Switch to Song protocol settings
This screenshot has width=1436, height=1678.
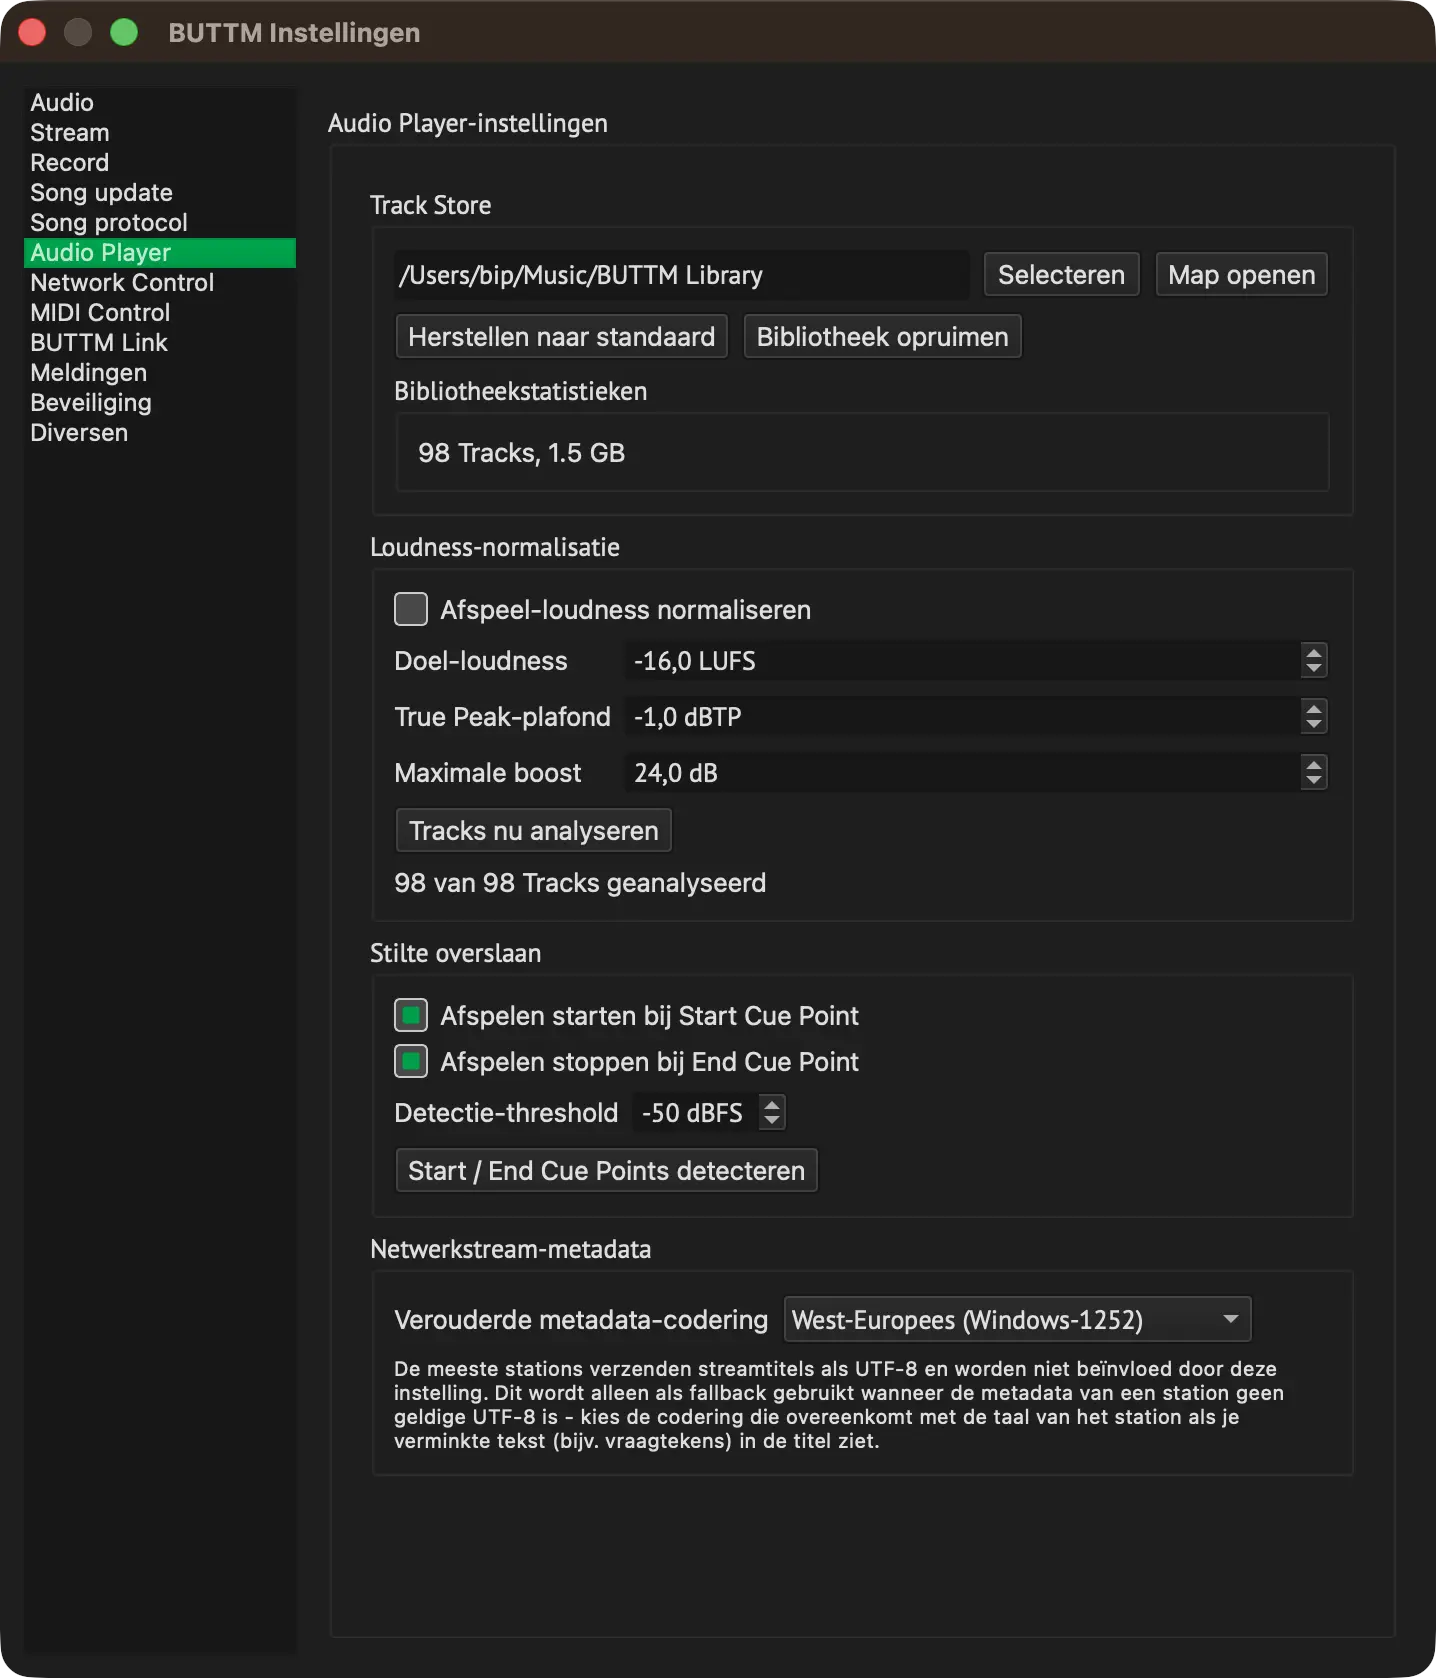[x=160, y=223]
